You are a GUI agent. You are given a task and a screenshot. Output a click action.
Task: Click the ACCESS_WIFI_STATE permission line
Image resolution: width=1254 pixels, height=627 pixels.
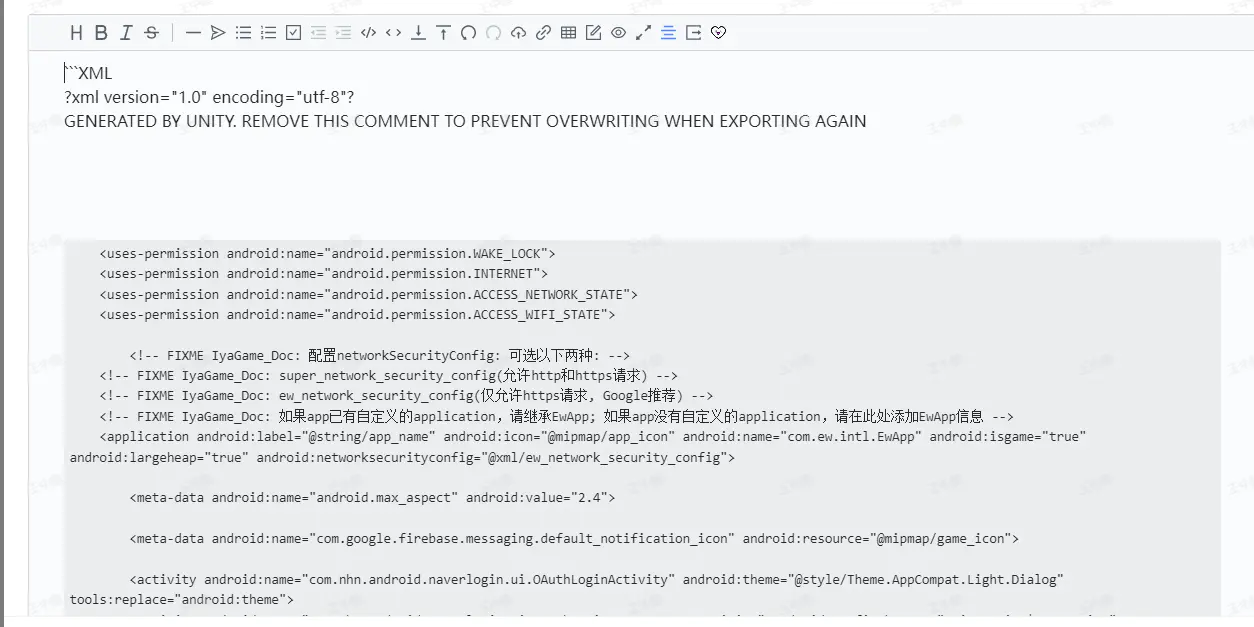click(x=357, y=315)
